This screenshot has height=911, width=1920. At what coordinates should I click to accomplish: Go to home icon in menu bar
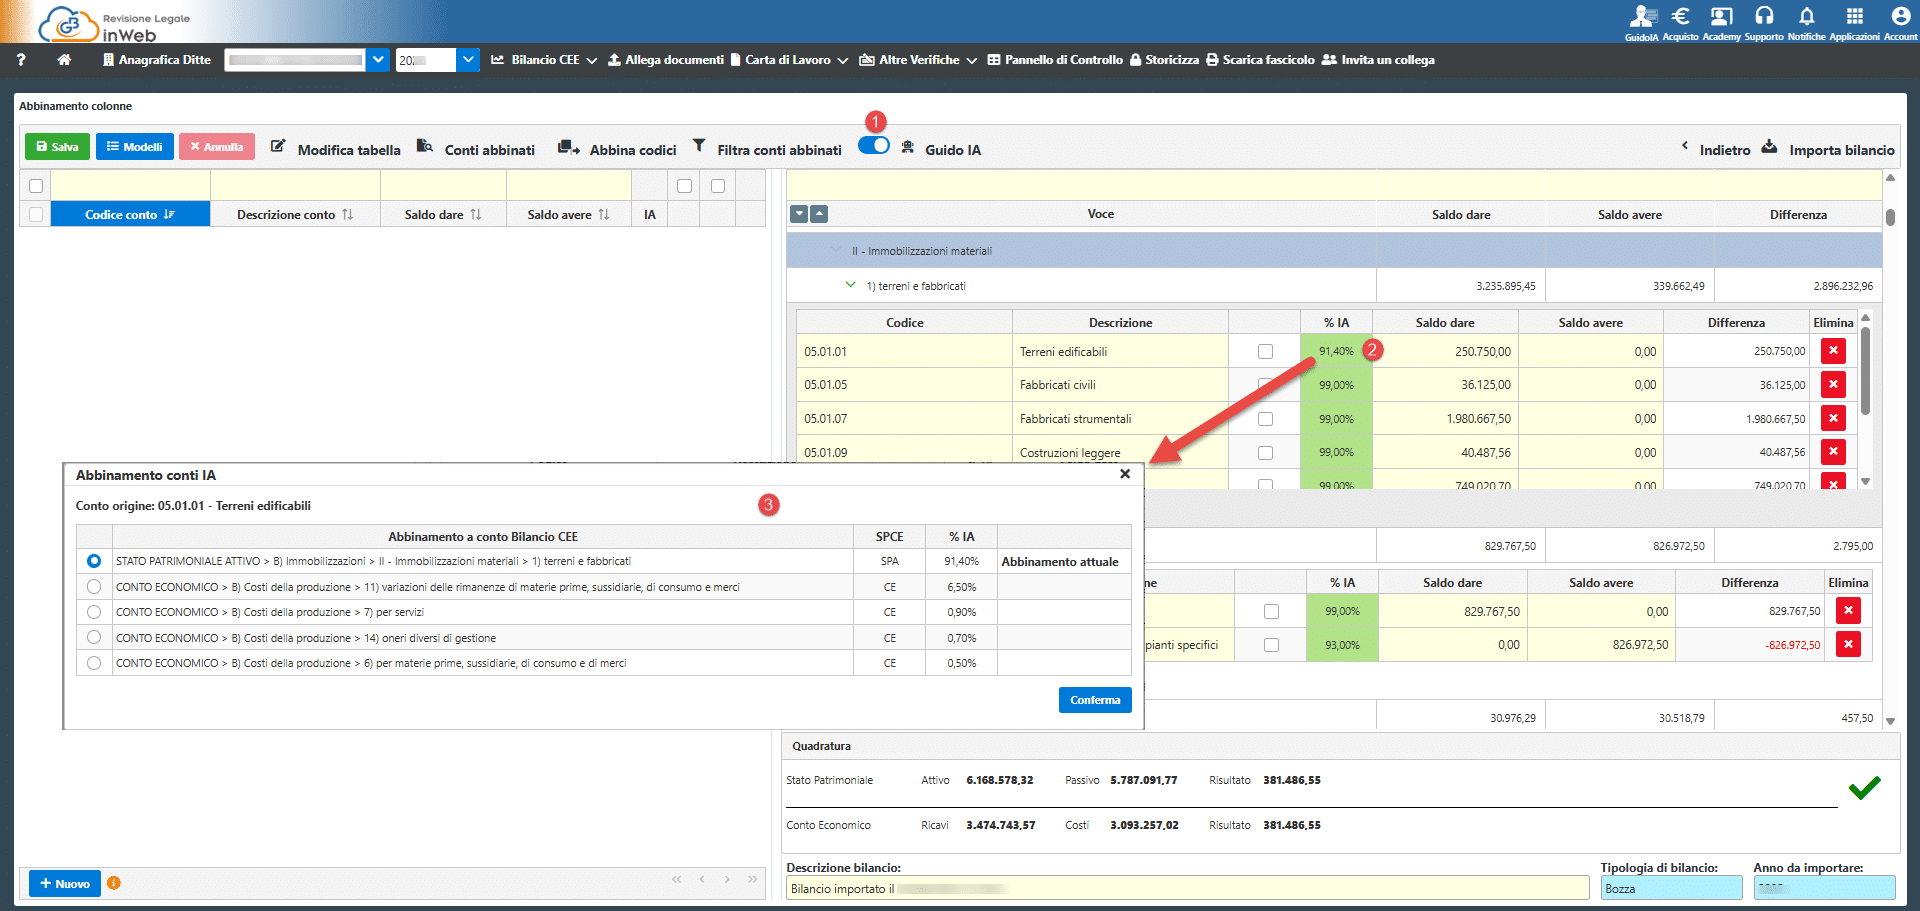[x=64, y=60]
